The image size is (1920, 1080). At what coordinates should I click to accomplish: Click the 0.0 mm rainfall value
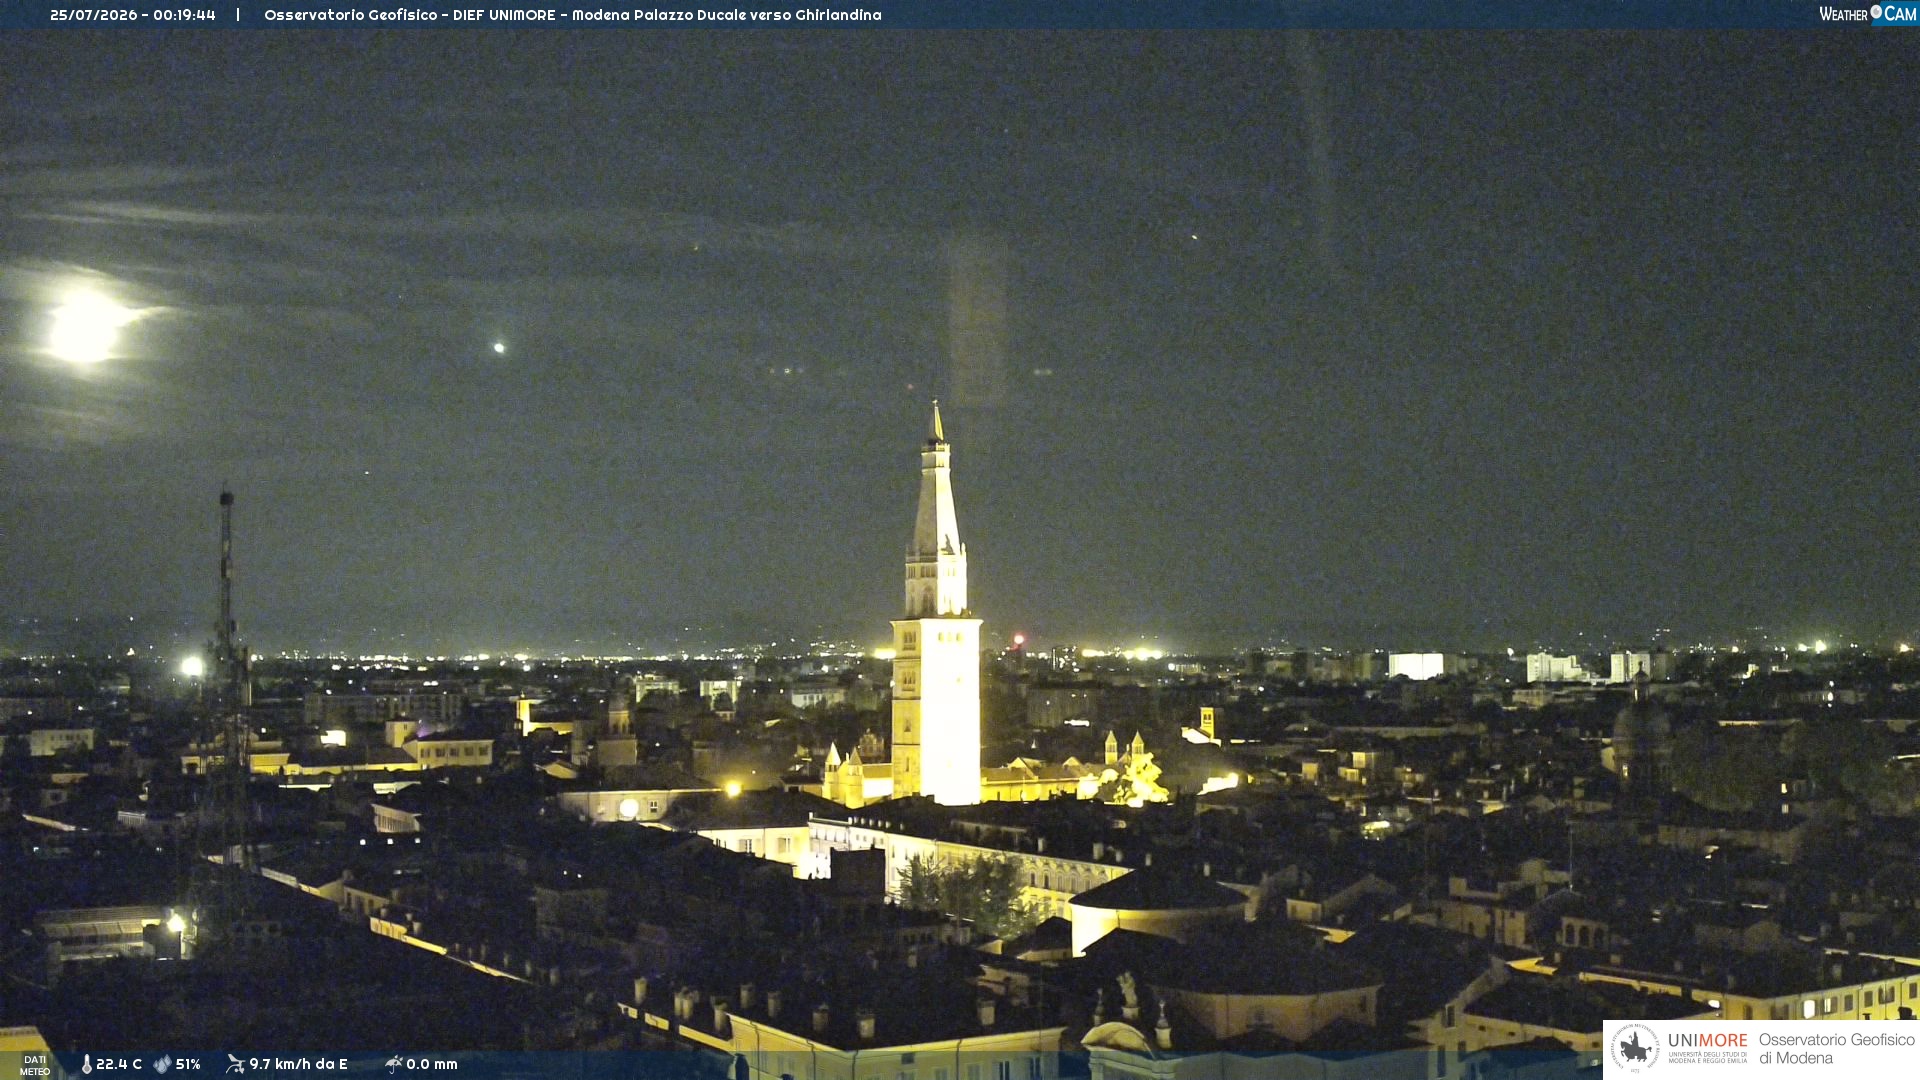(432, 1064)
